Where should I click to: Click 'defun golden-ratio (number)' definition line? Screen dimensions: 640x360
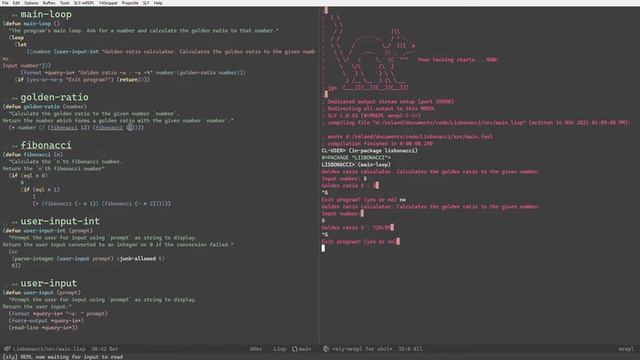coord(45,107)
